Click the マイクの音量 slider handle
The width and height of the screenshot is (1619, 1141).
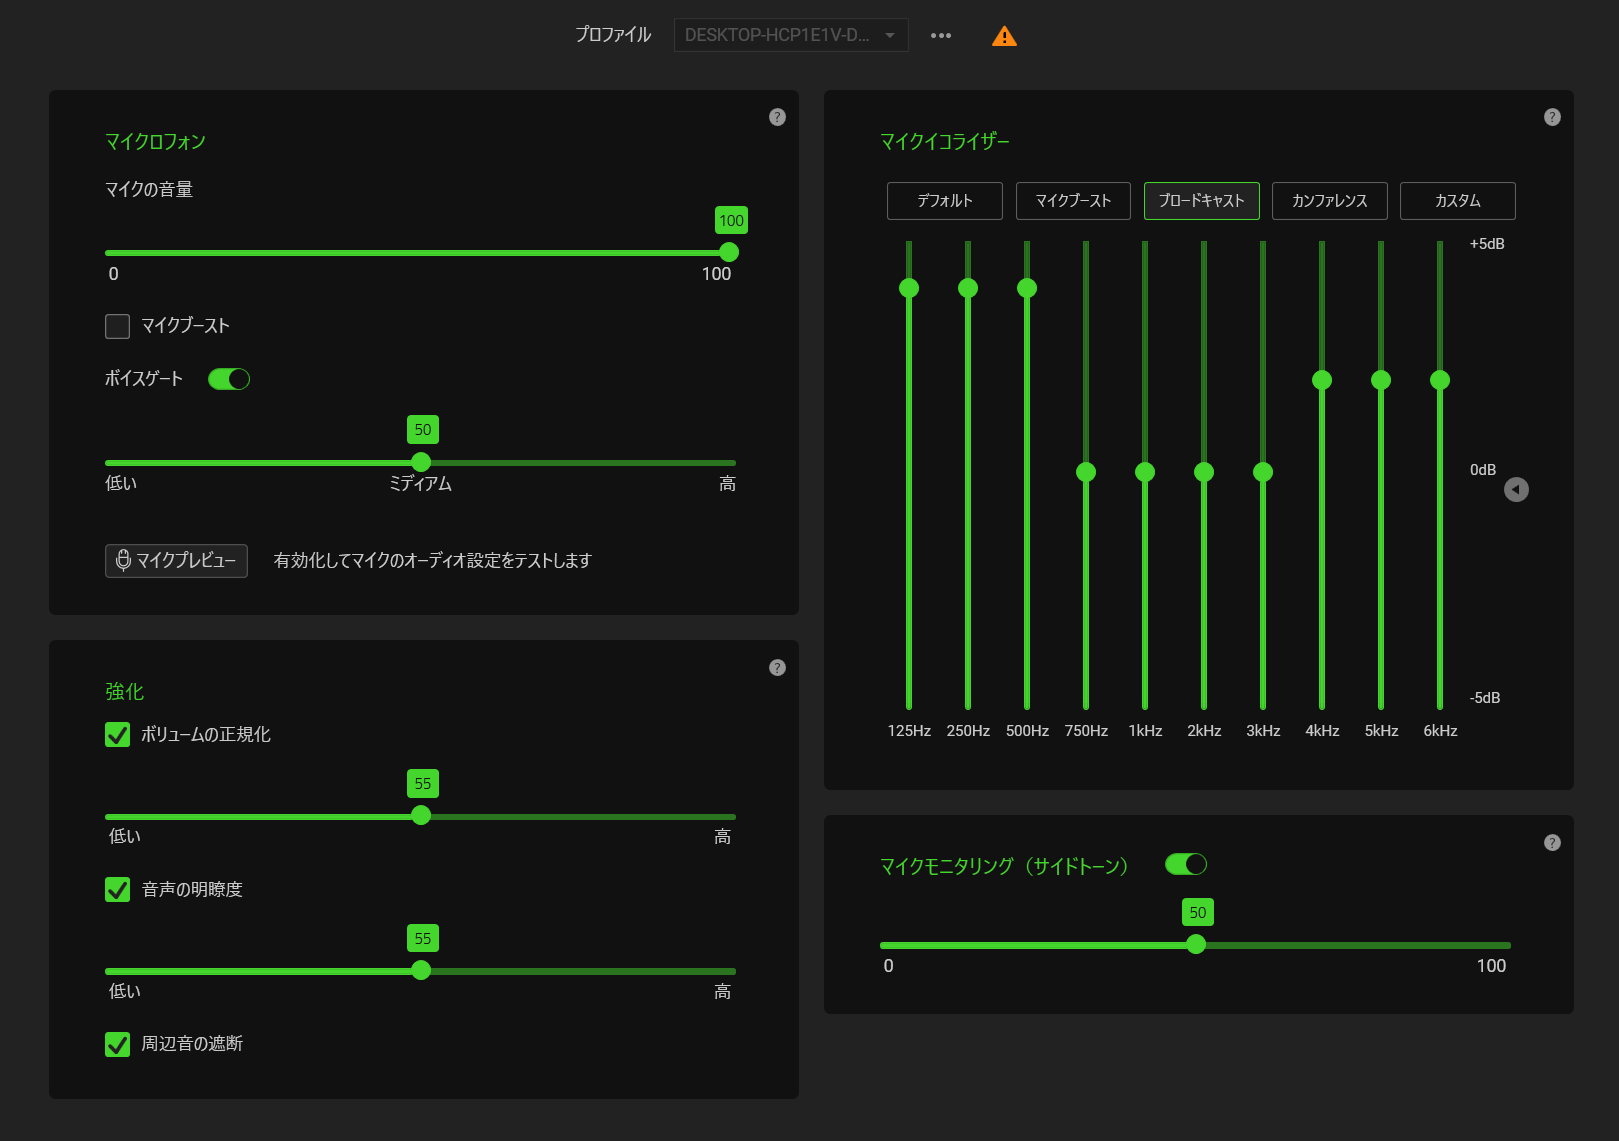click(729, 252)
